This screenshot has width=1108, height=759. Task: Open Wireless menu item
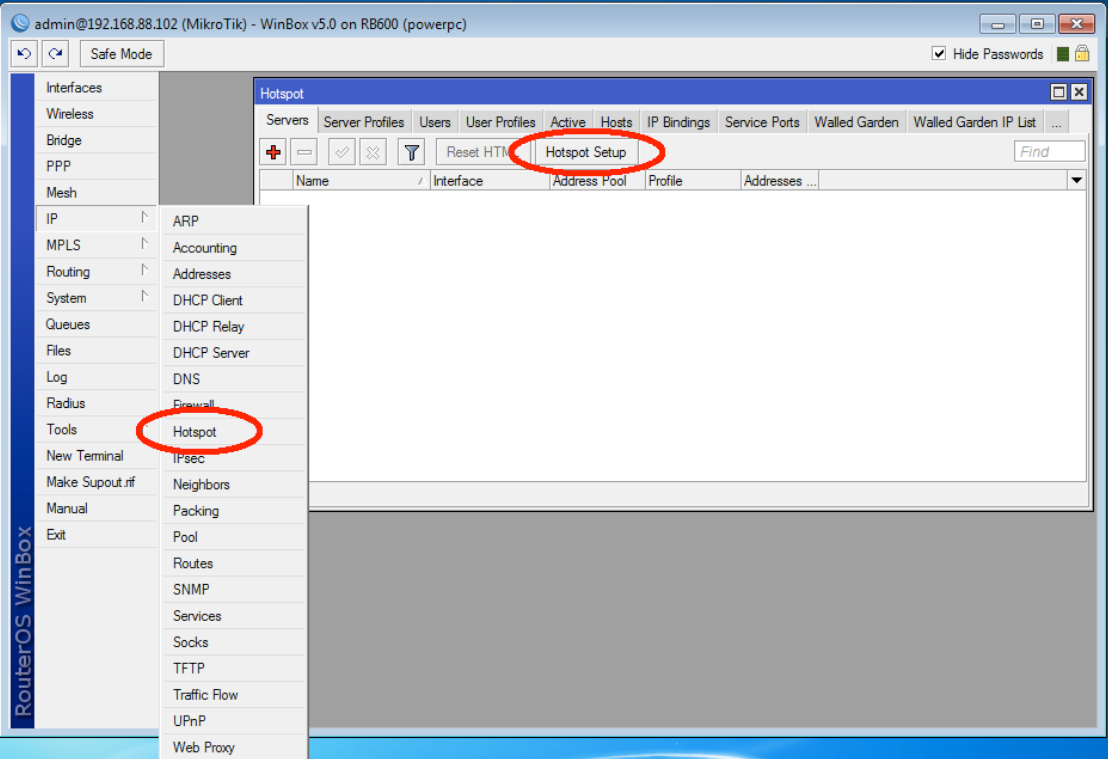click(96, 114)
